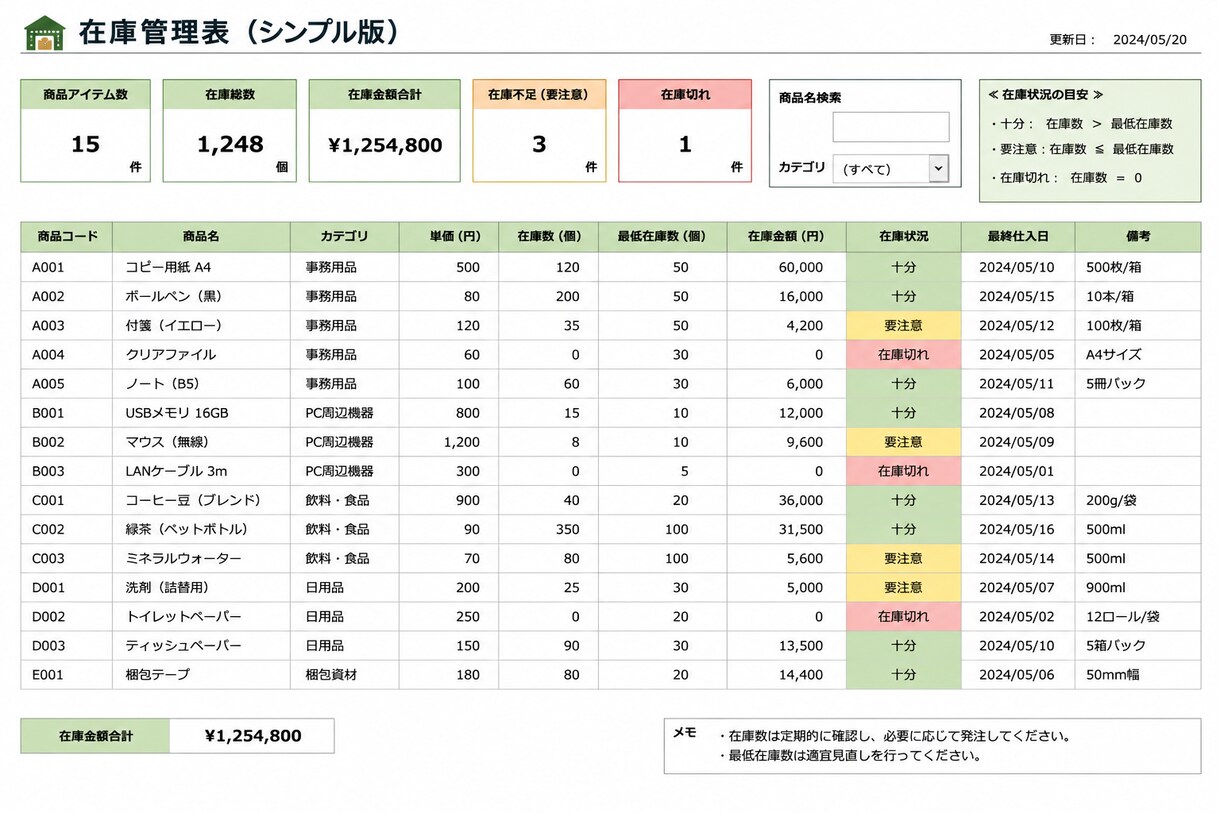Image resolution: width=1220 pixels, height=813 pixels.
Task: Click the 商品名検索 input box
Action: [890, 127]
